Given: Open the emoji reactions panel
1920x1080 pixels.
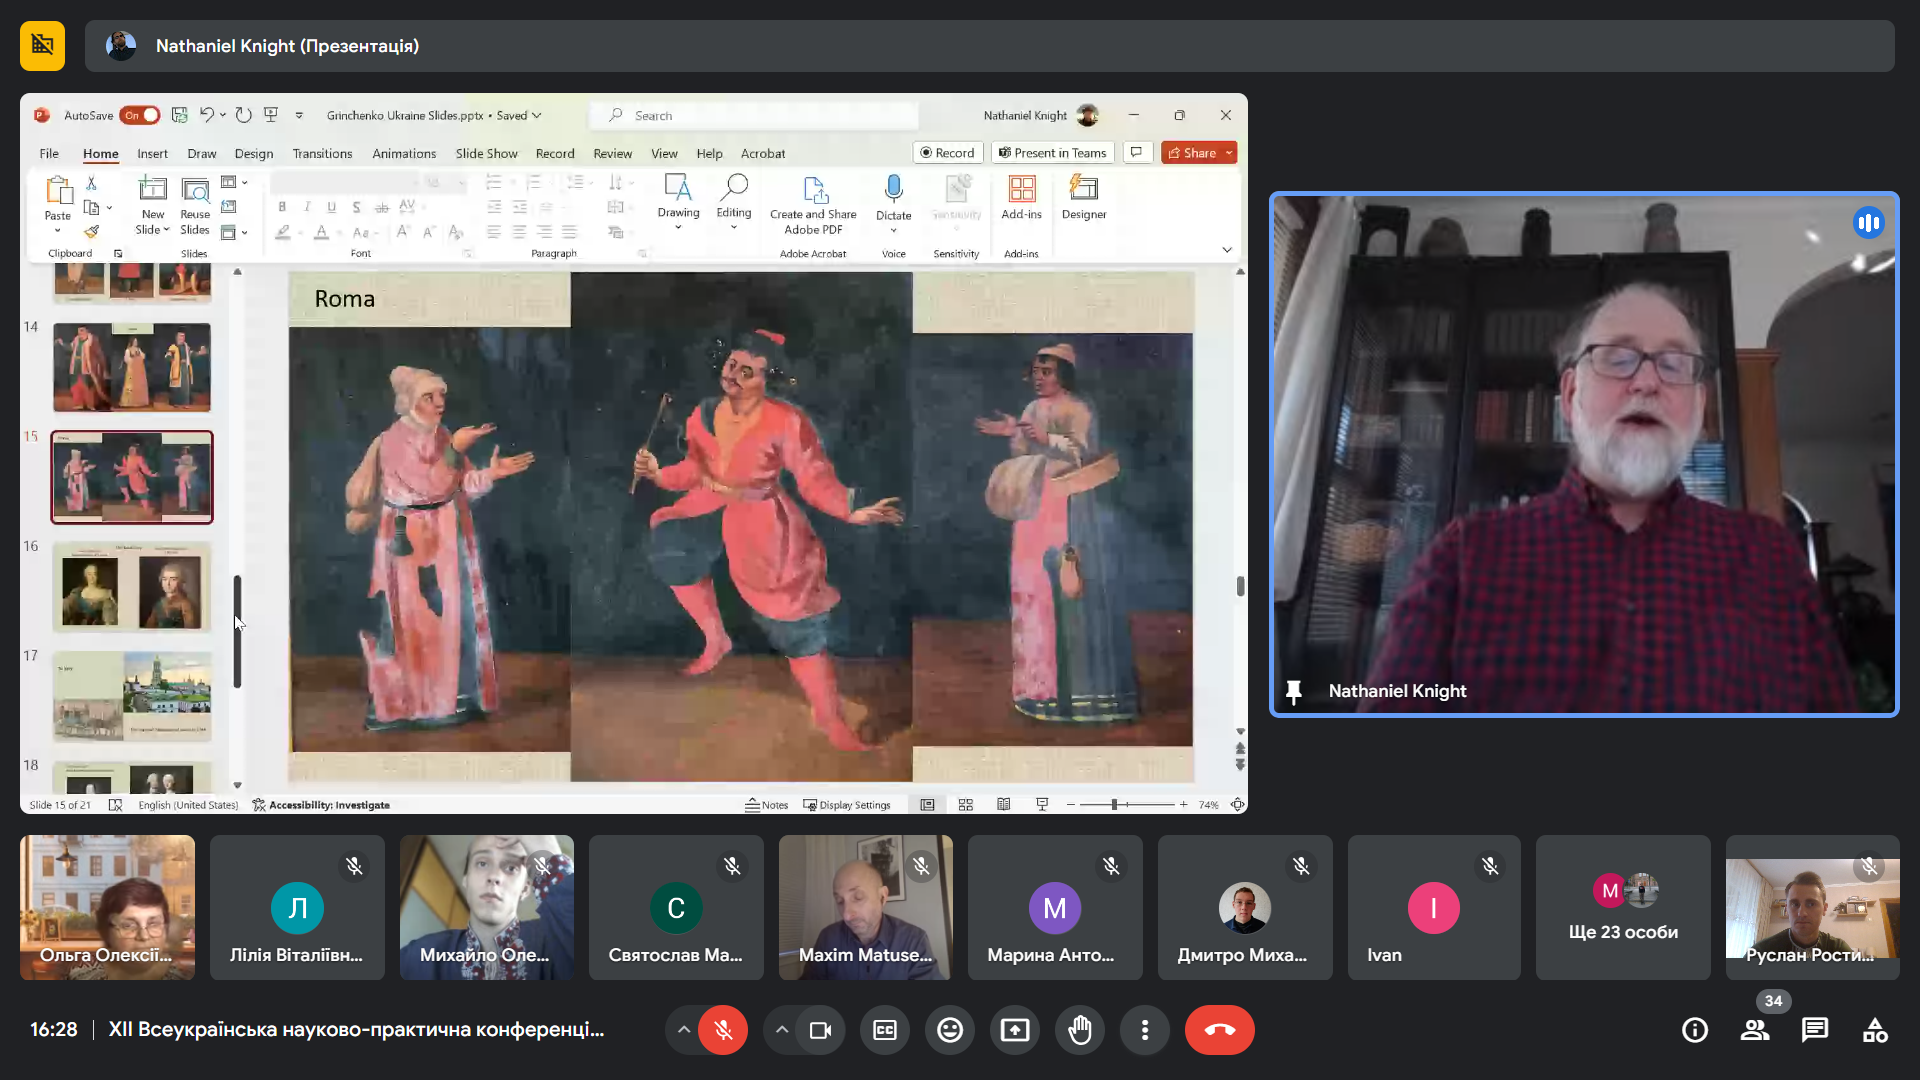Looking at the screenshot, I should (x=950, y=1030).
